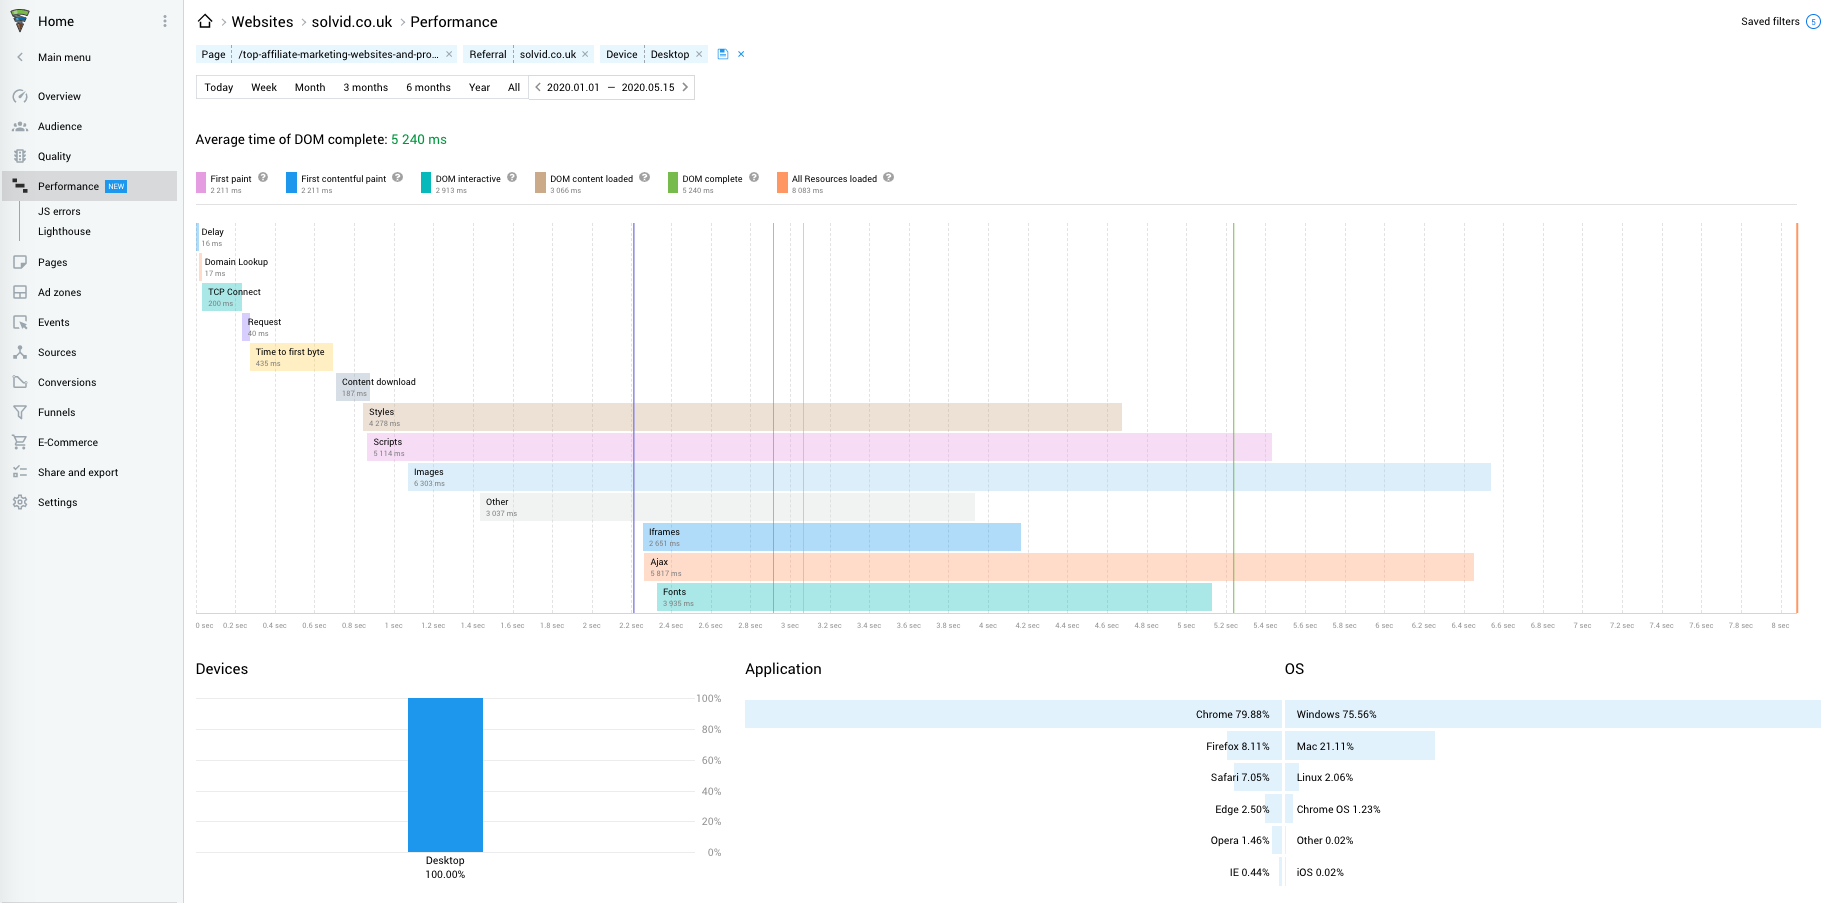Open the Lighthouse sub-page
The width and height of the screenshot is (1823, 903).
point(64,231)
